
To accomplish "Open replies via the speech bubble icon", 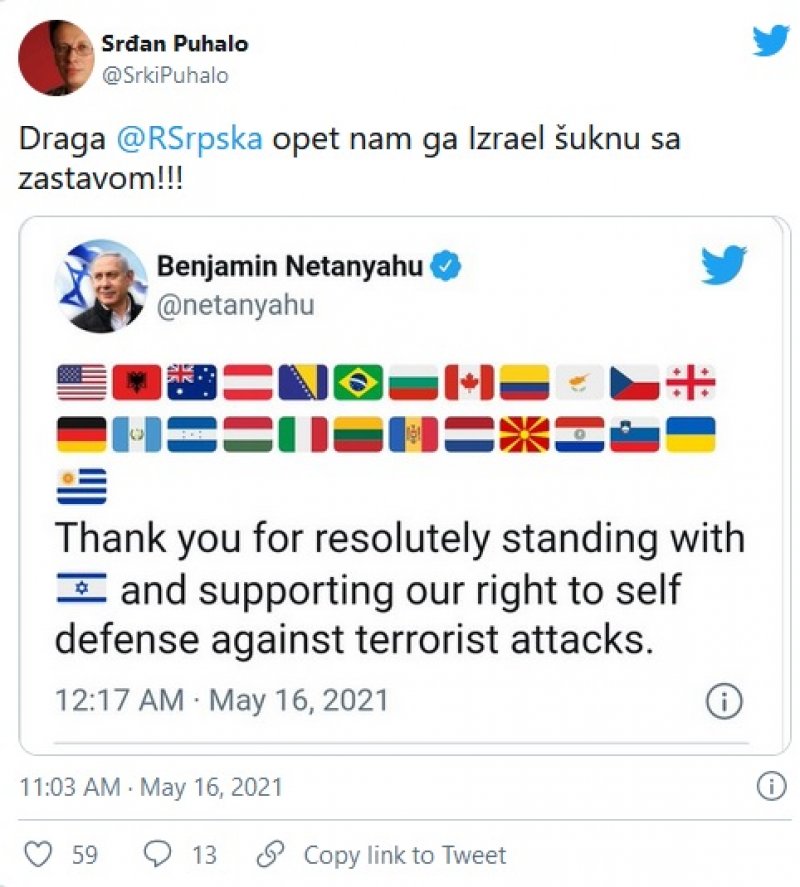I will 158,855.
